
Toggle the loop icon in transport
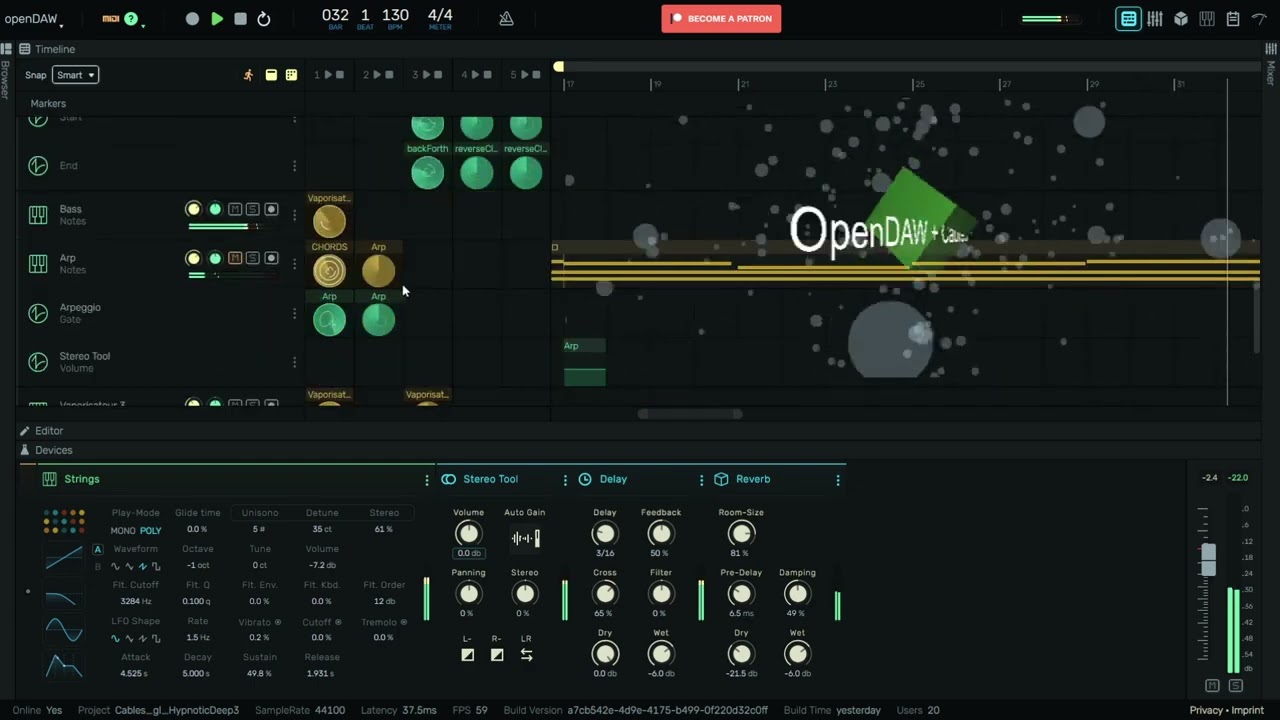click(264, 19)
